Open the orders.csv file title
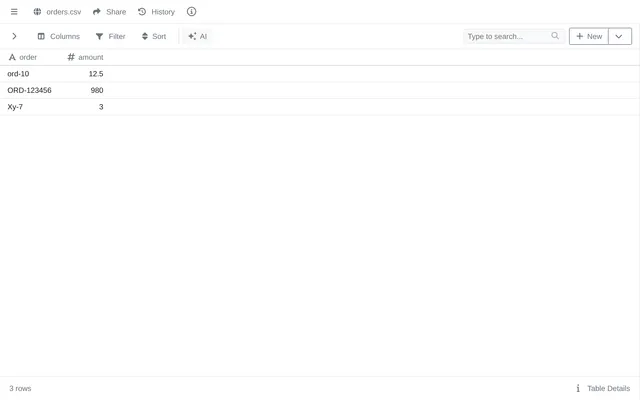This screenshot has width=640, height=400. point(64,12)
